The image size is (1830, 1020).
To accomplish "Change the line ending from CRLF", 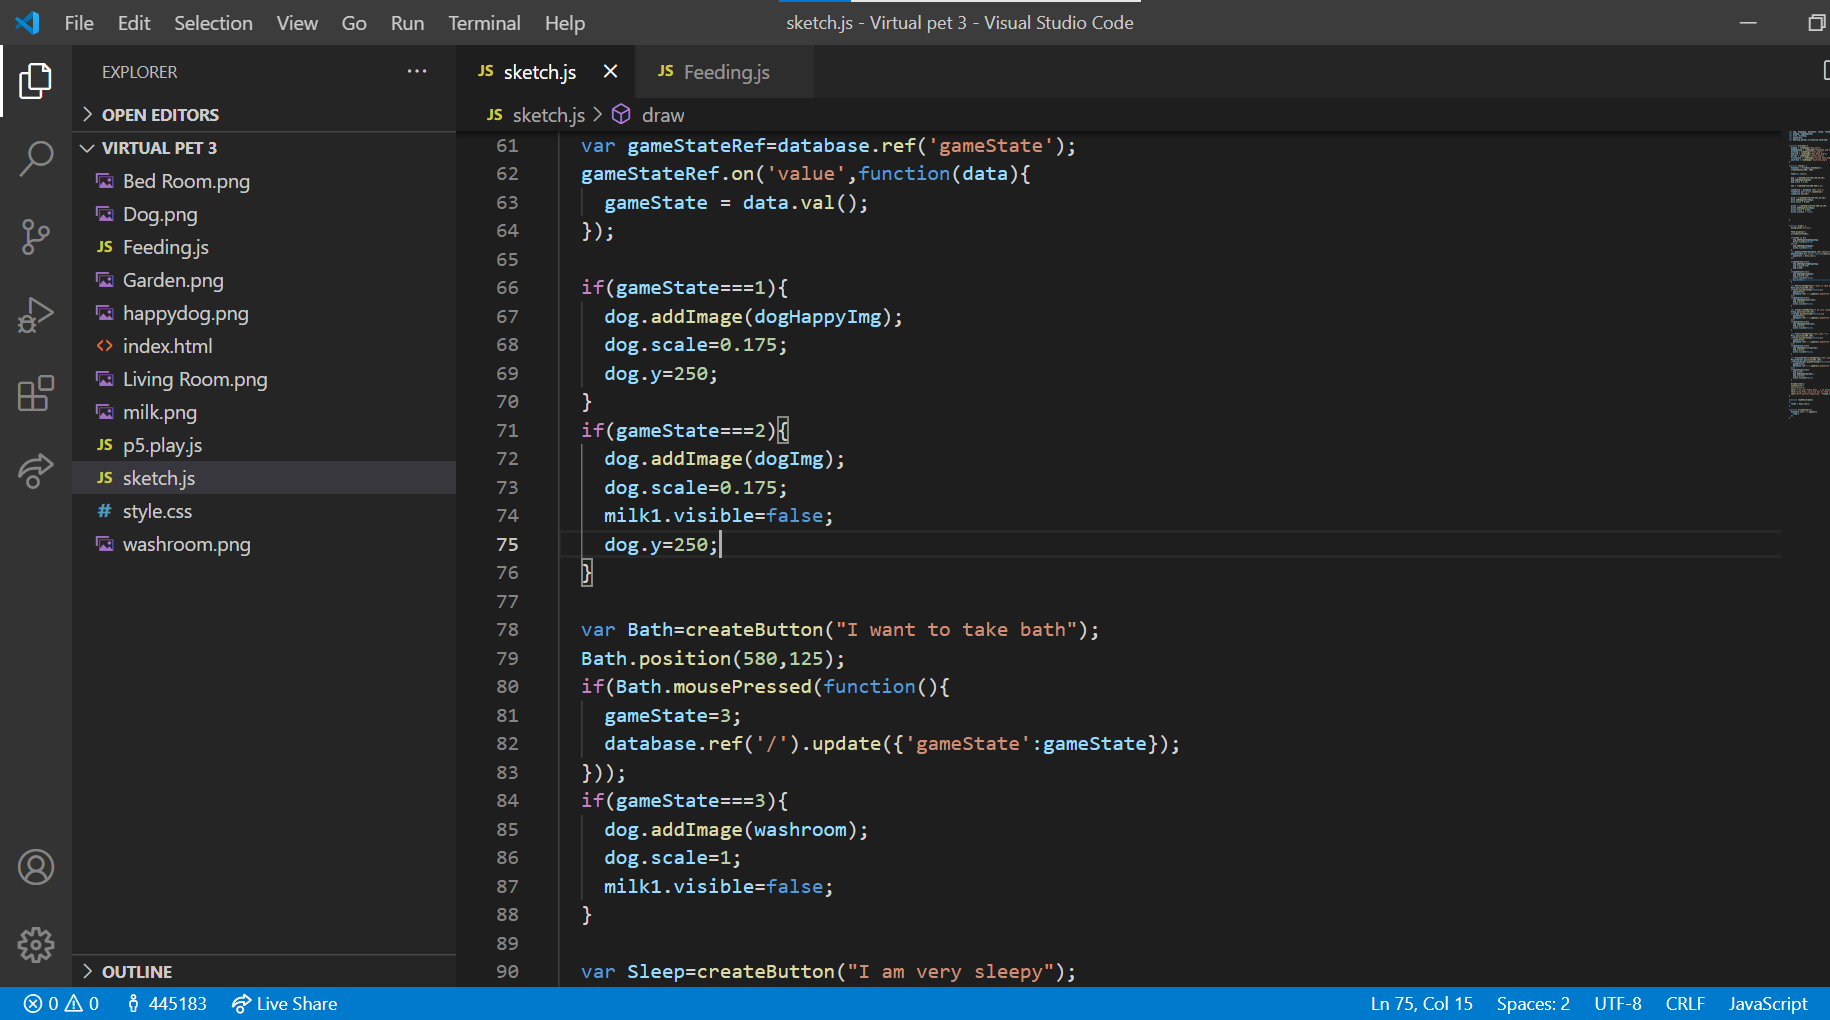I will click(1685, 1003).
